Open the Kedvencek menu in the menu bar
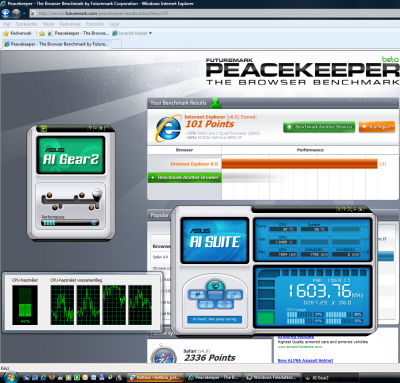 [70, 24]
